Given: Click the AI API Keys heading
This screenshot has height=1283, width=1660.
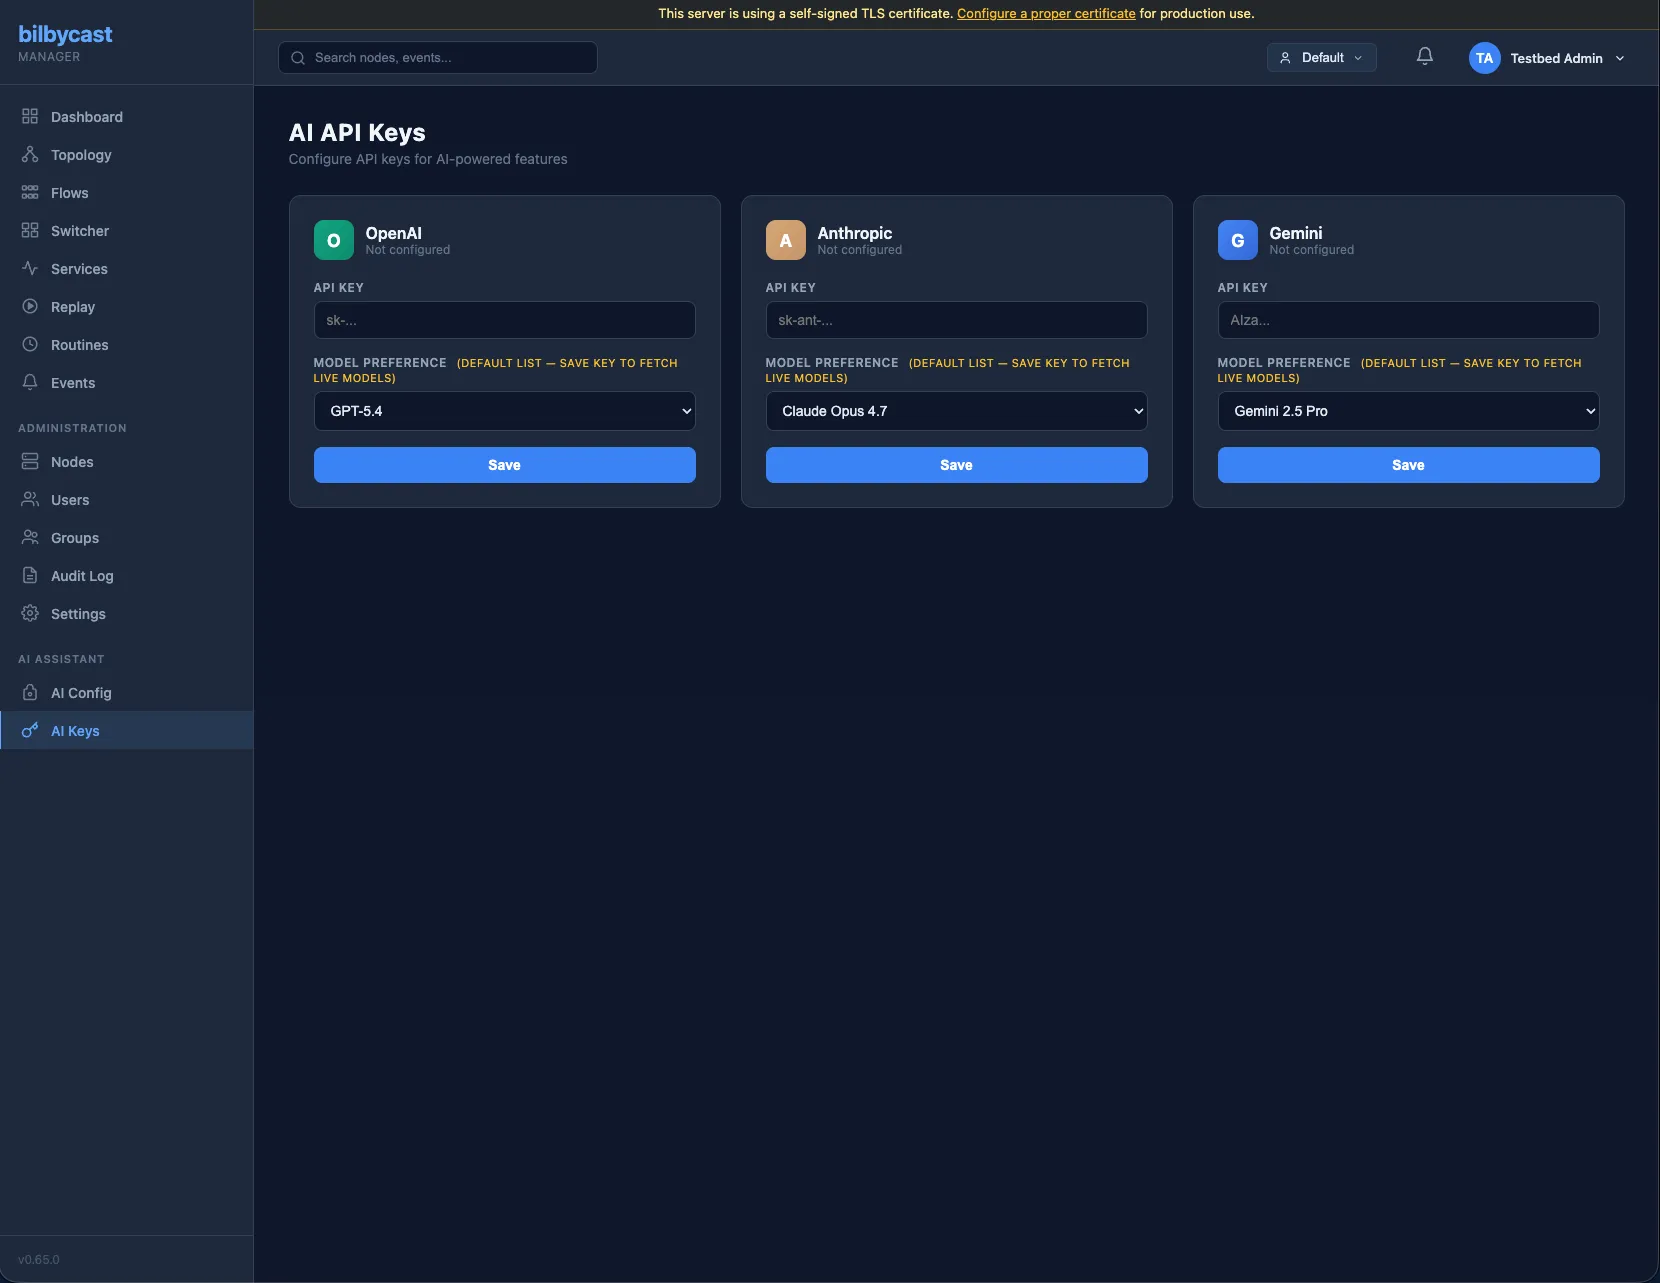Looking at the screenshot, I should (357, 133).
